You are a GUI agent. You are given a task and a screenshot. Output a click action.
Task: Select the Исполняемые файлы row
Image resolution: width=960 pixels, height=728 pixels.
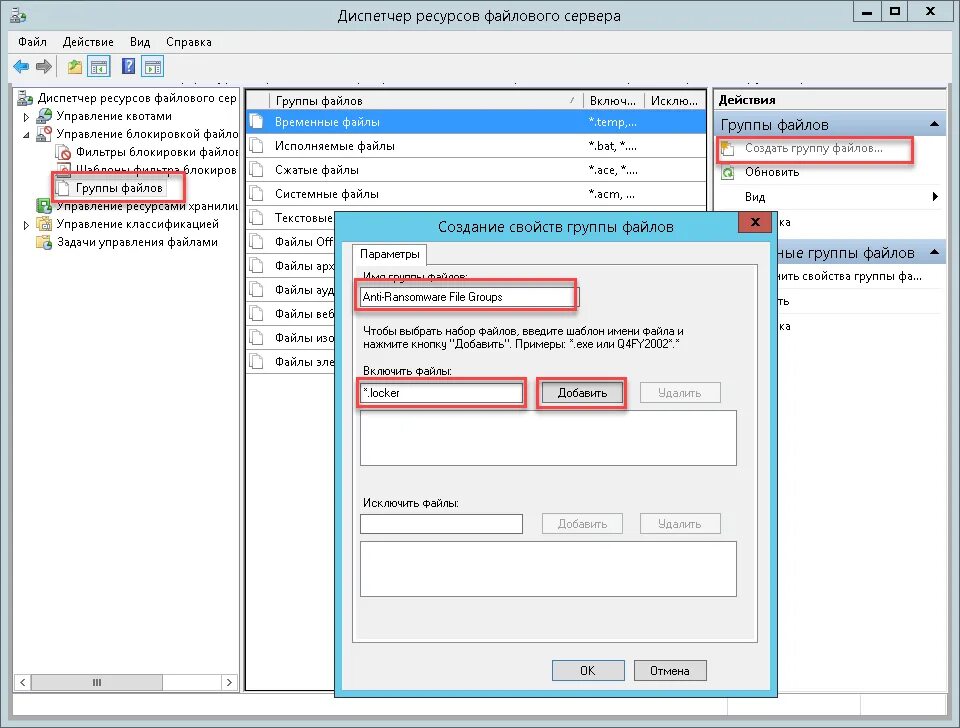coord(476,146)
